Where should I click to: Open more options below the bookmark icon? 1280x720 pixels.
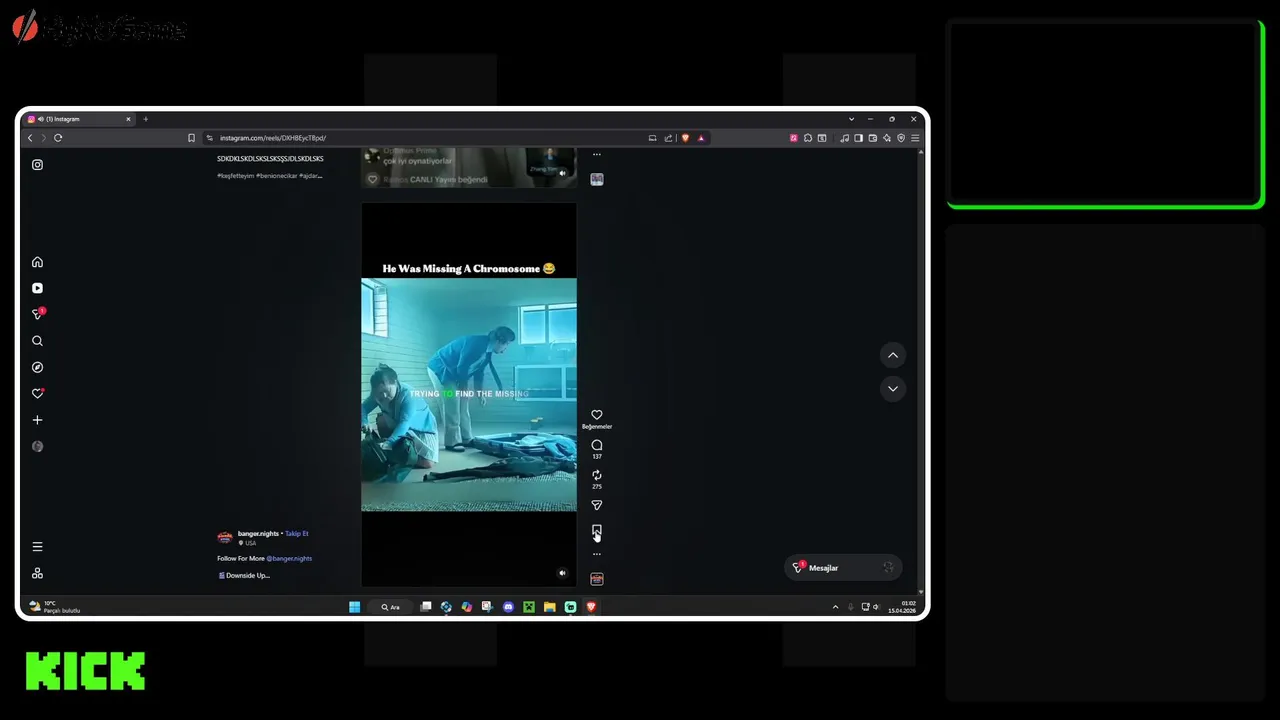coord(597,554)
